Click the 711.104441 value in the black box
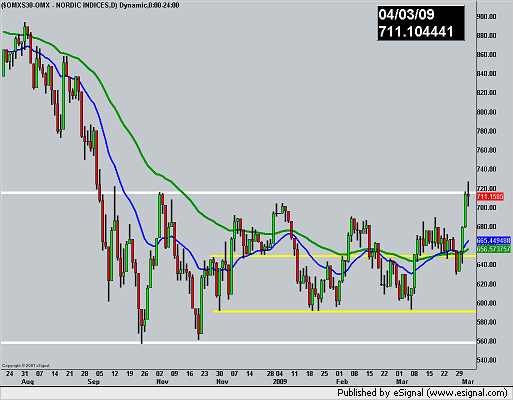Screen dimensions: 513x400 pos(416,32)
